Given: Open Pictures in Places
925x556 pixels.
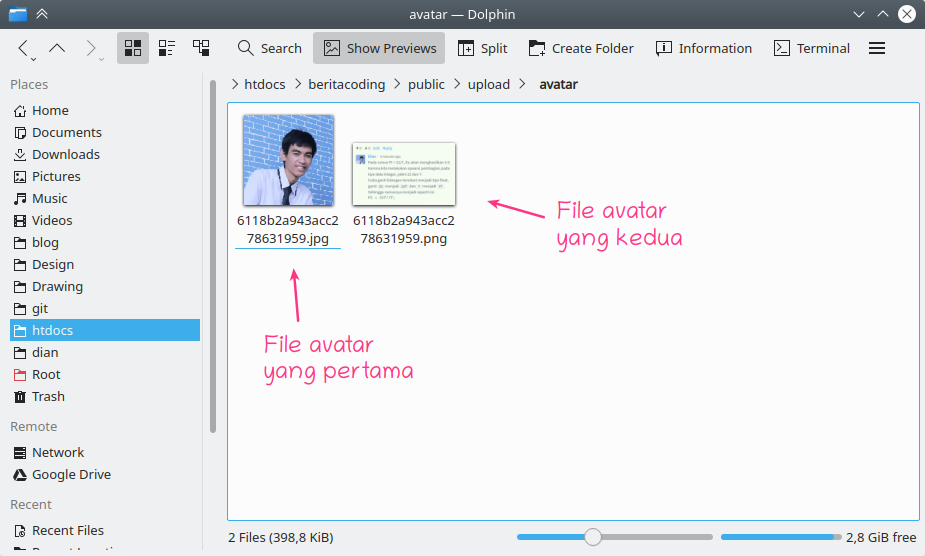Looking at the screenshot, I should 105,176.
